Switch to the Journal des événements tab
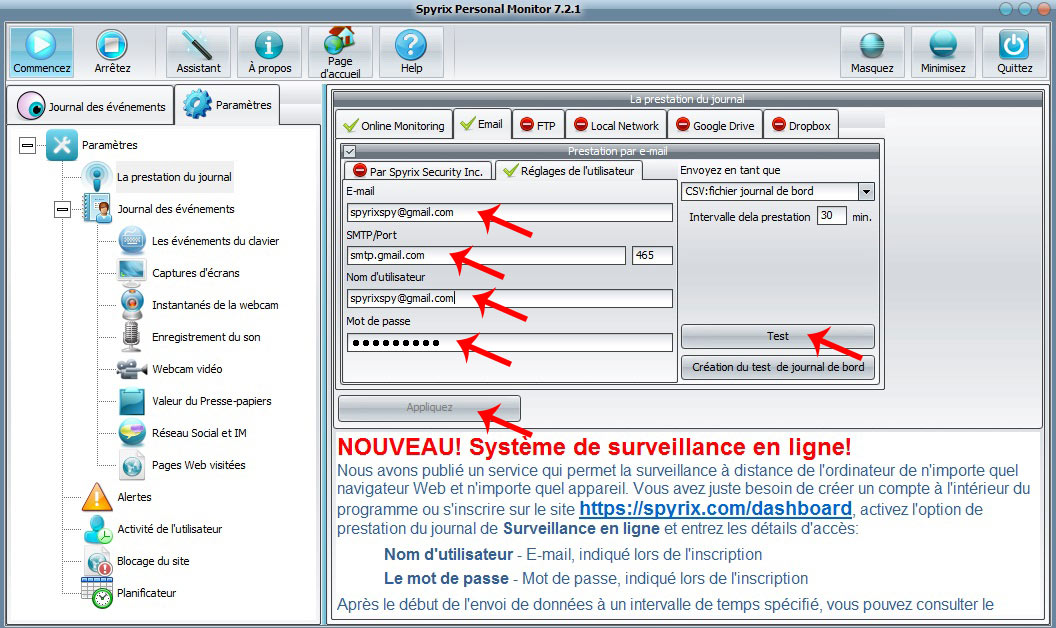1056x628 pixels. pos(92,106)
